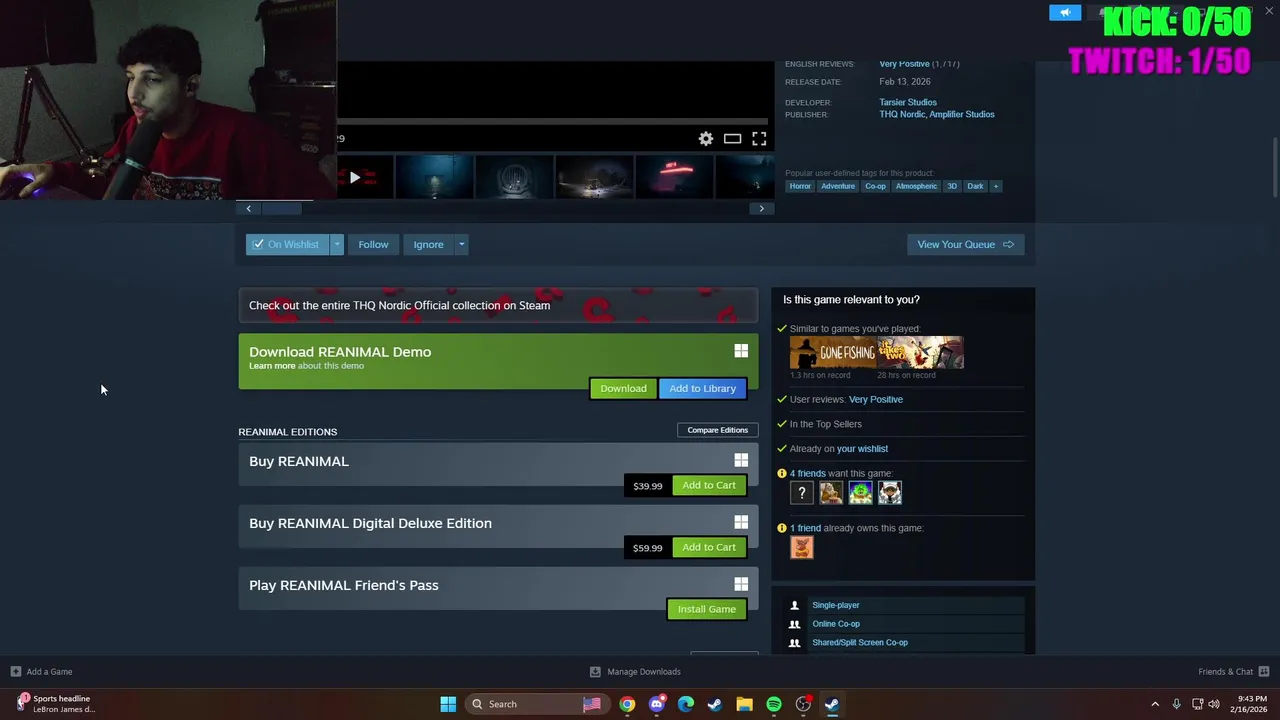Open Friends & Chat panel
Screen dimensions: 1280x720
click(1234, 672)
